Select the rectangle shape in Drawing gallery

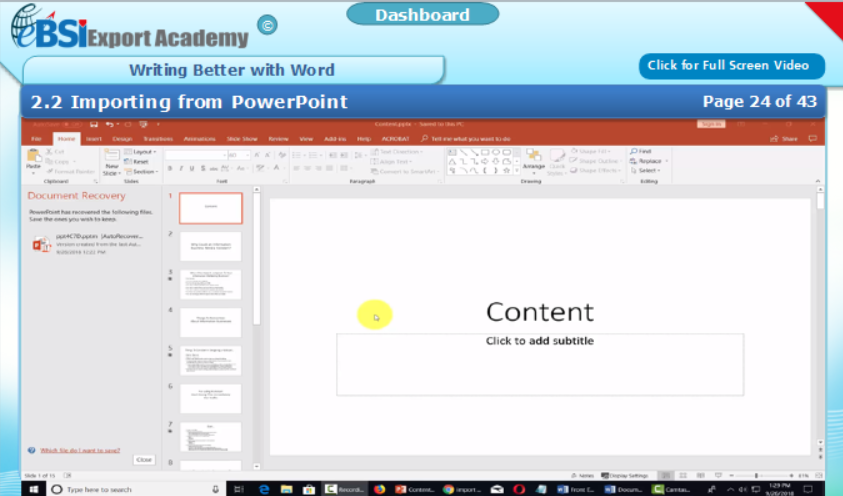pos(485,153)
